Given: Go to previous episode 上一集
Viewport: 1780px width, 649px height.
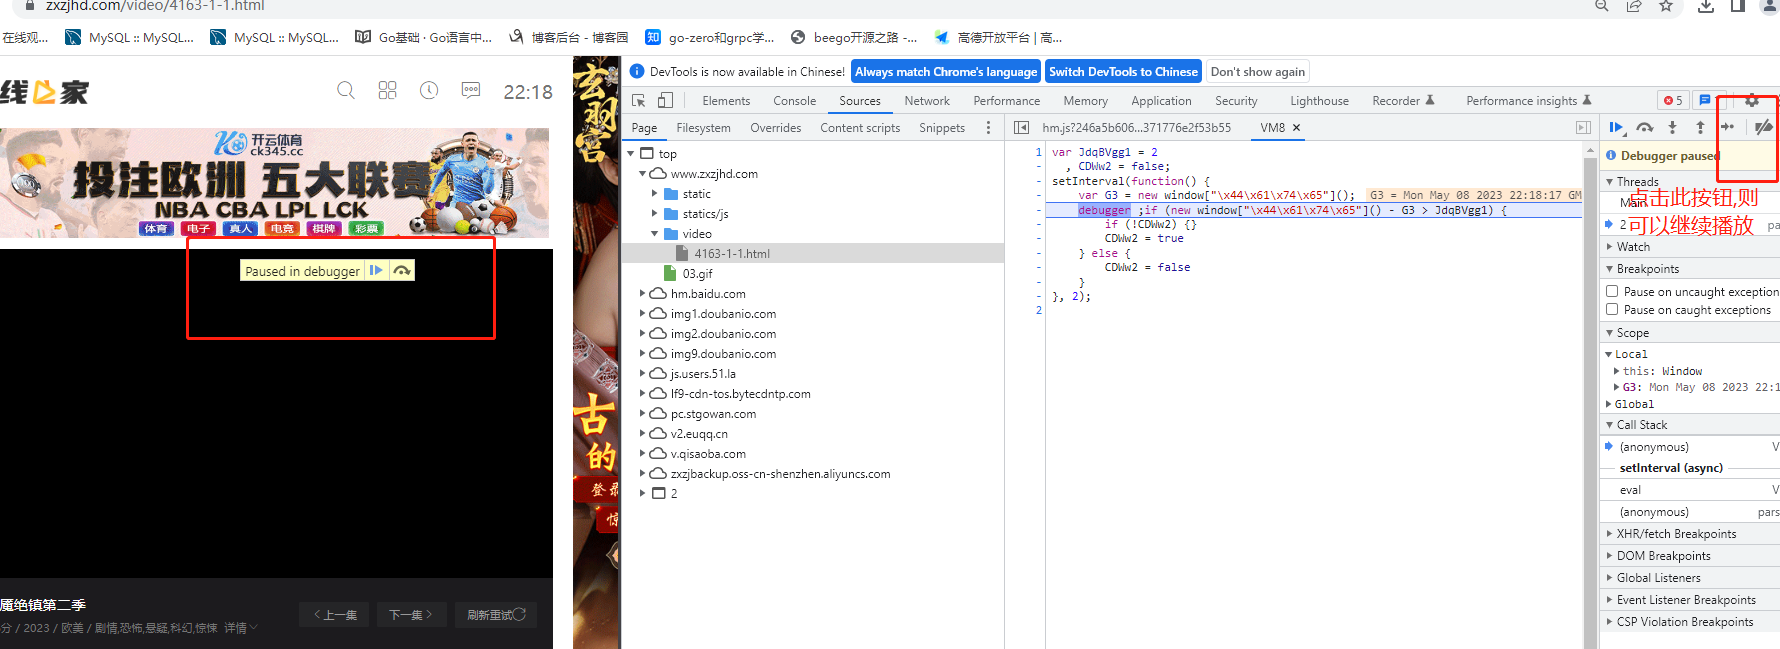Looking at the screenshot, I should [334, 615].
